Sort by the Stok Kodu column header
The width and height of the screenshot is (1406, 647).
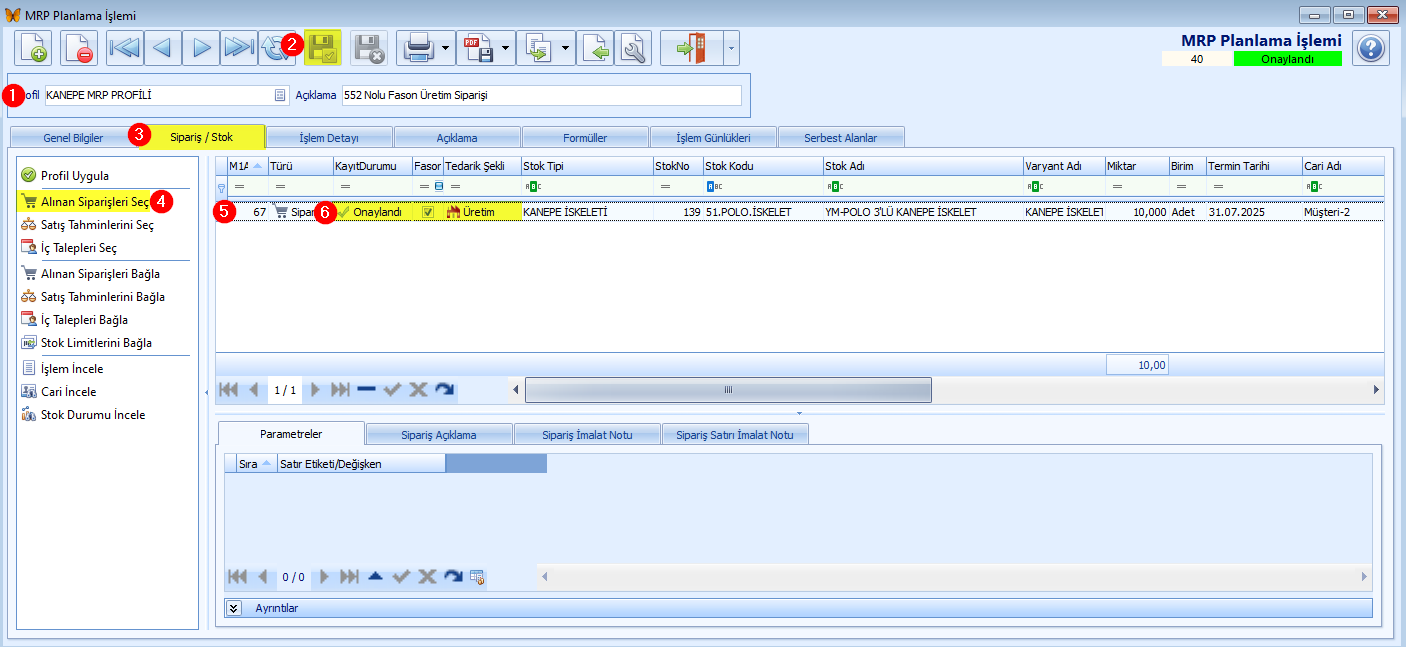tap(763, 166)
